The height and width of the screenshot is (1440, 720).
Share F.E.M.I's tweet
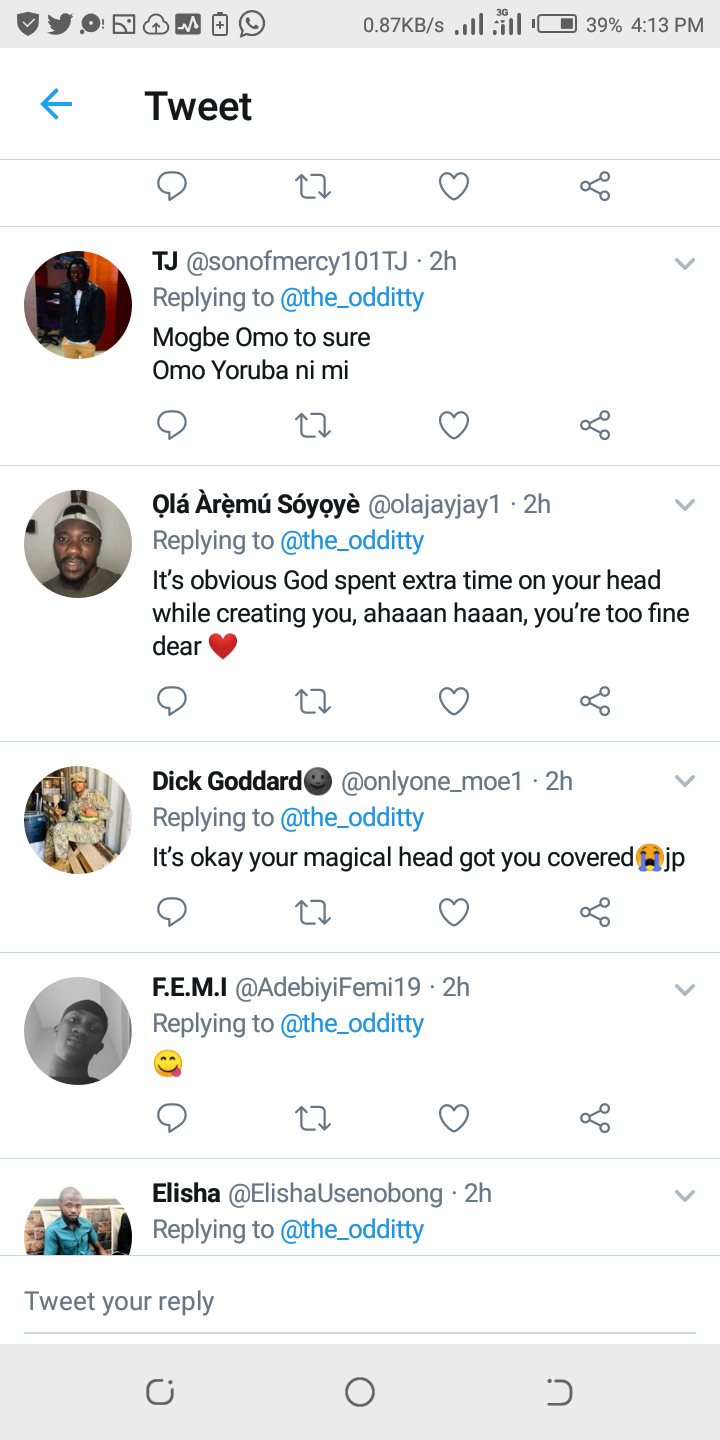click(x=595, y=1118)
